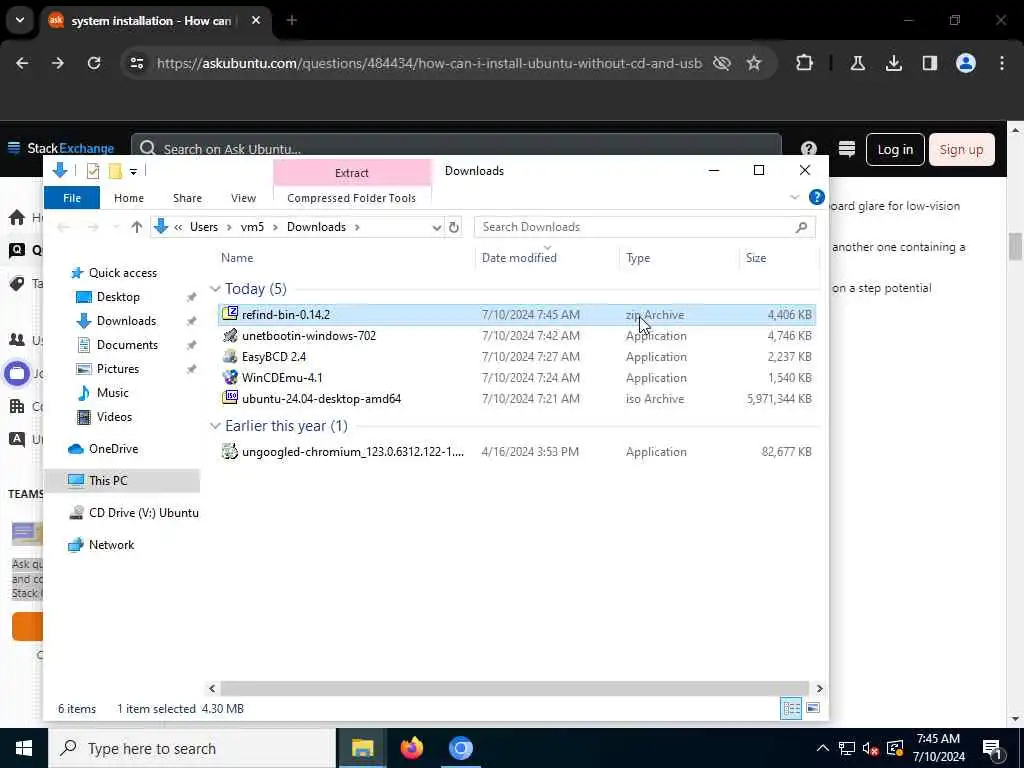Switch to details view layout icon
1024x768 pixels.
pyautogui.click(x=791, y=709)
